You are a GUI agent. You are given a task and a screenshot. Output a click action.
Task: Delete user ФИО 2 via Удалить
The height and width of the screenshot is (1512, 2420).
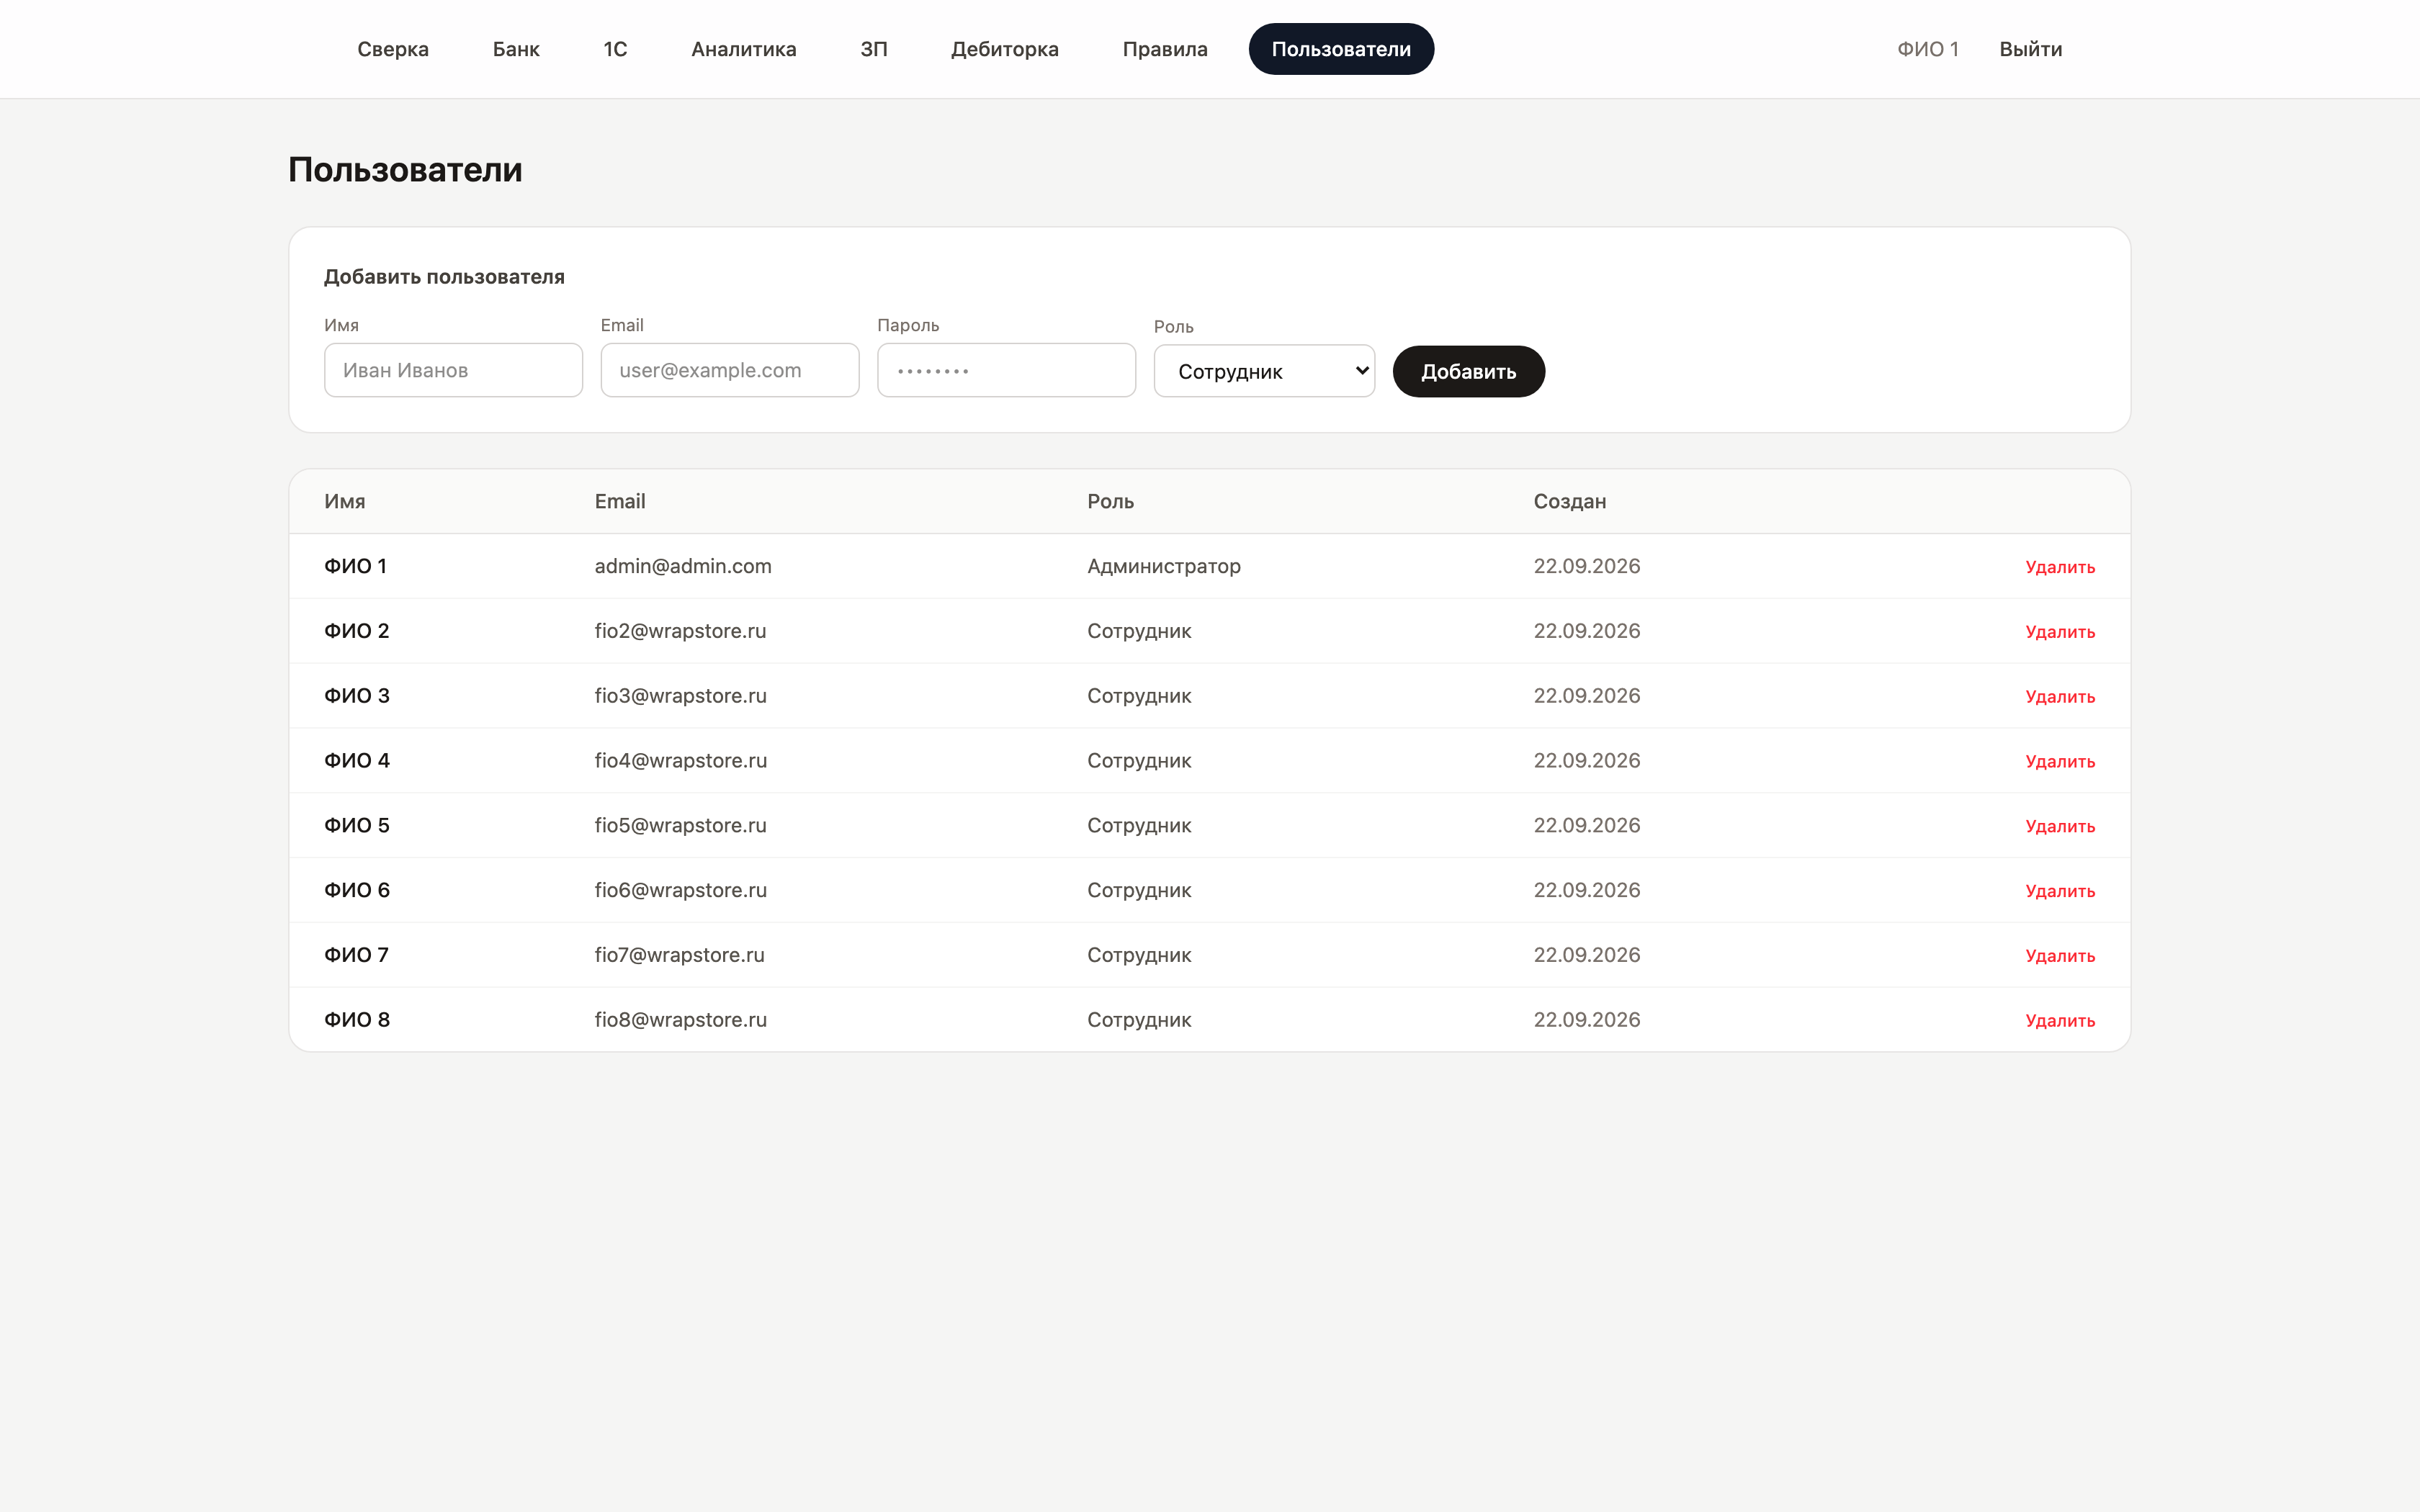point(2060,632)
